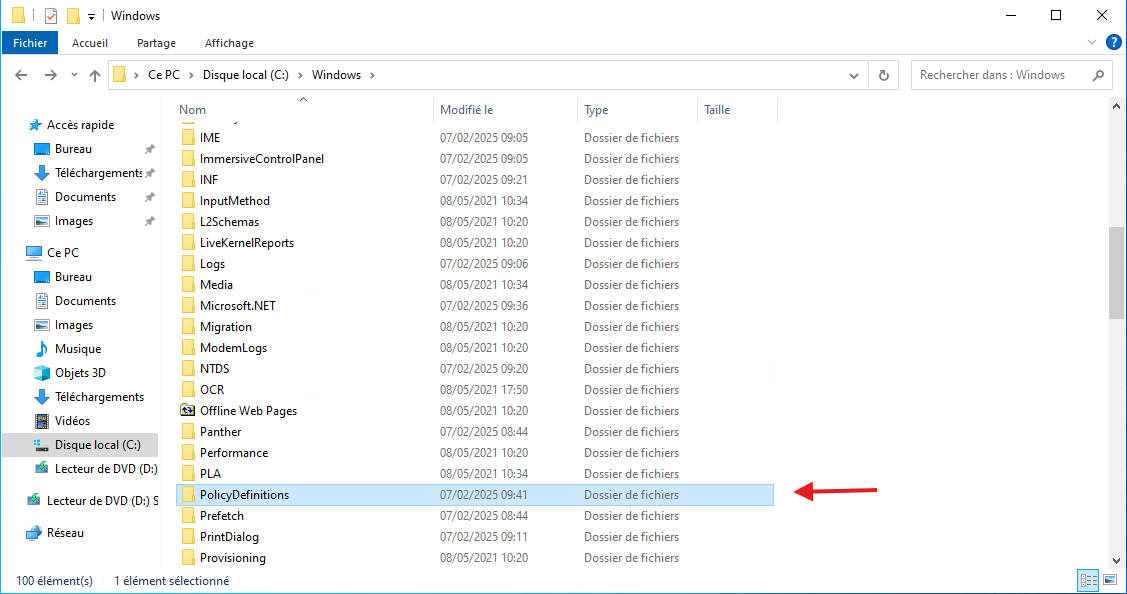
Task: Switch to large thumbnails view icon
Action: tap(1110, 580)
